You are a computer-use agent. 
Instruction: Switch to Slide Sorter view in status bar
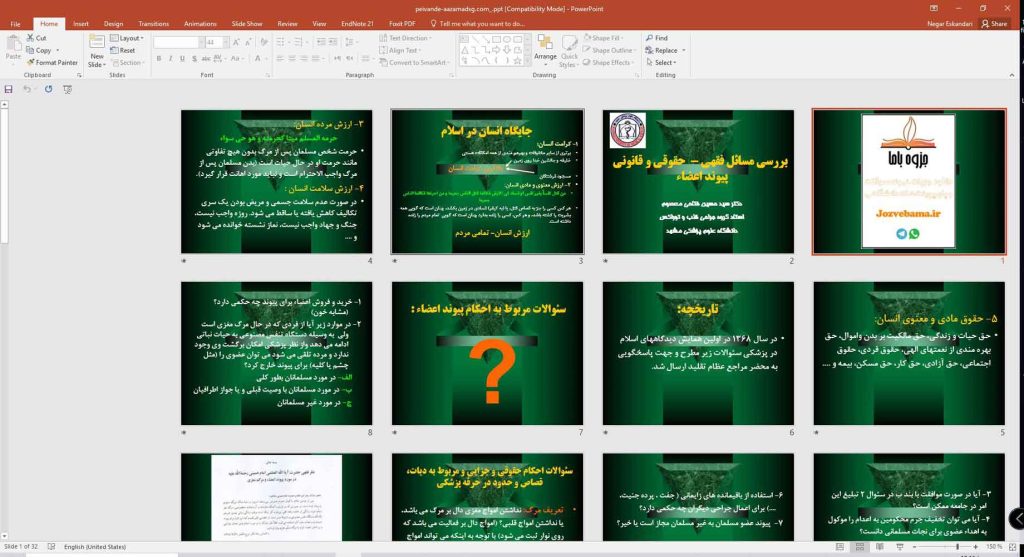859,547
